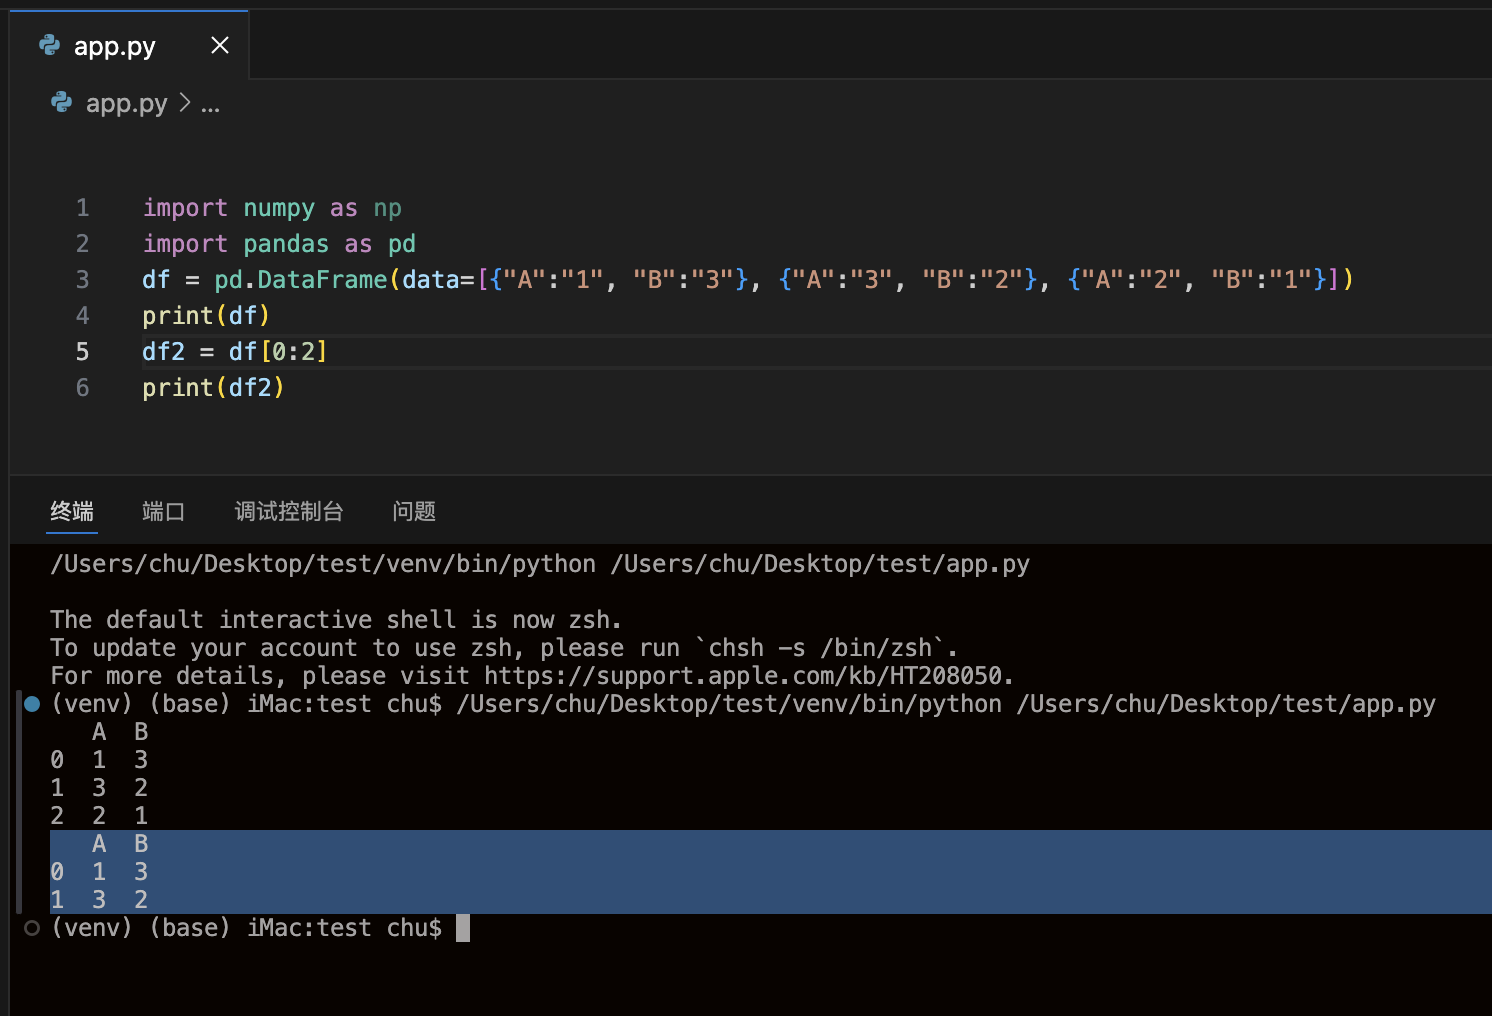1492x1016 pixels.
Task: Open the breadcrumb ellipsis symbol list
Action: [210, 105]
